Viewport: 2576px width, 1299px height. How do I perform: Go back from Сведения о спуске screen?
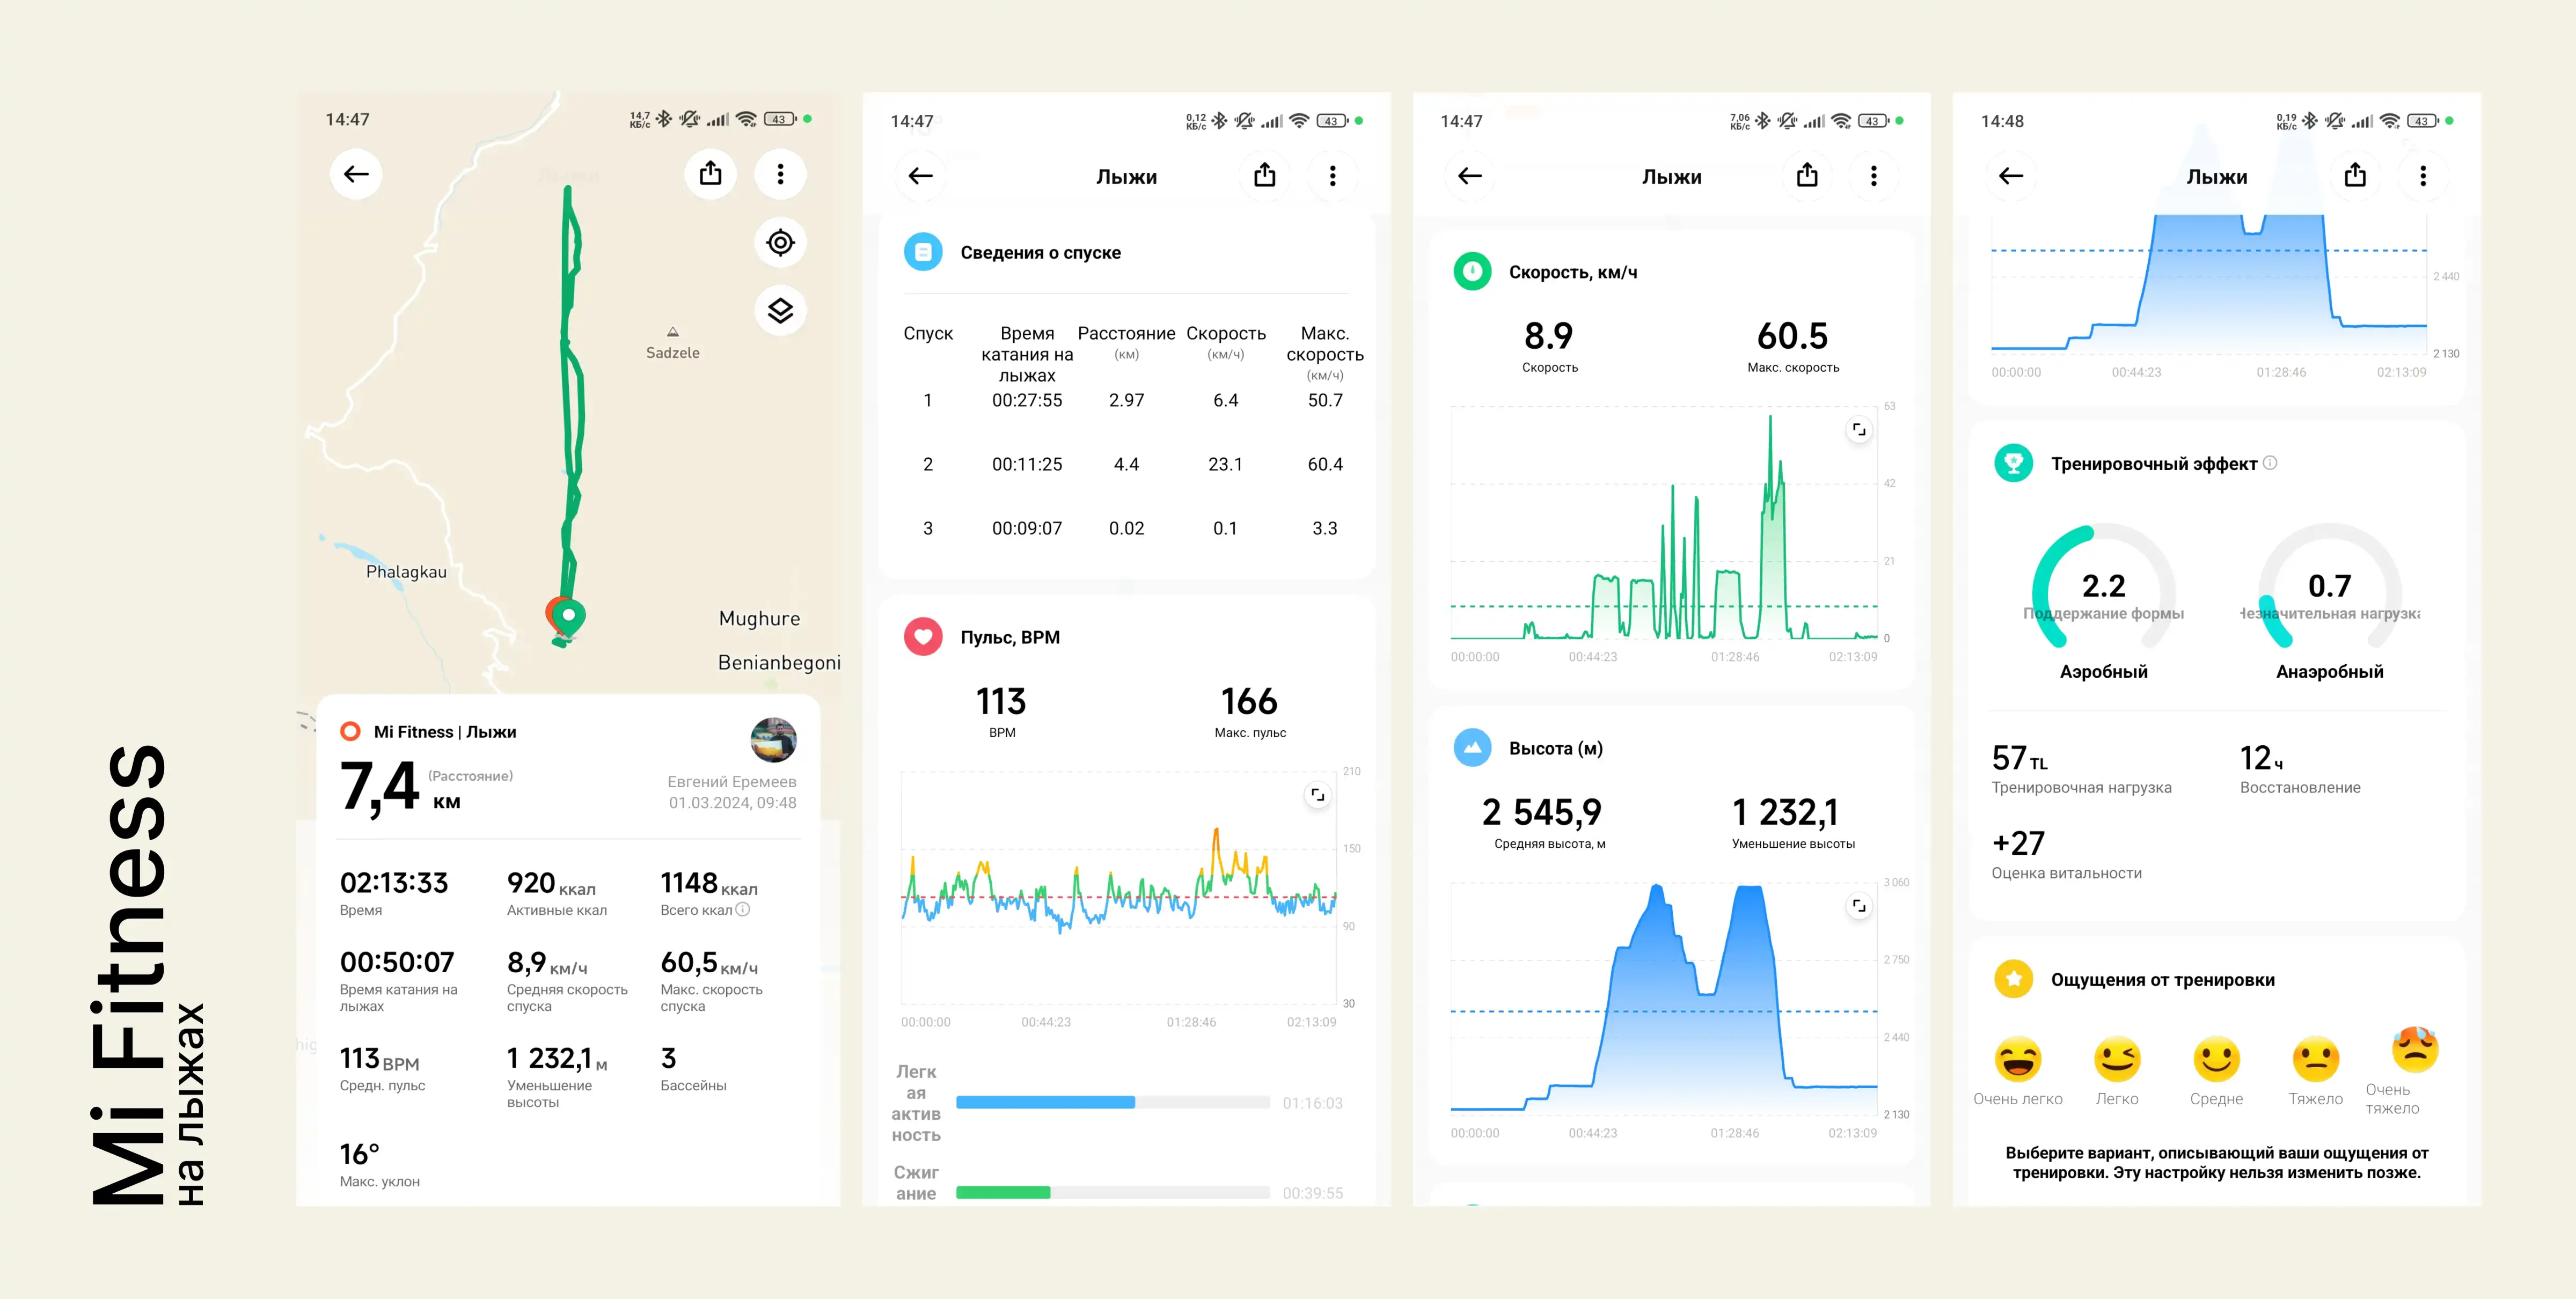[x=920, y=176]
